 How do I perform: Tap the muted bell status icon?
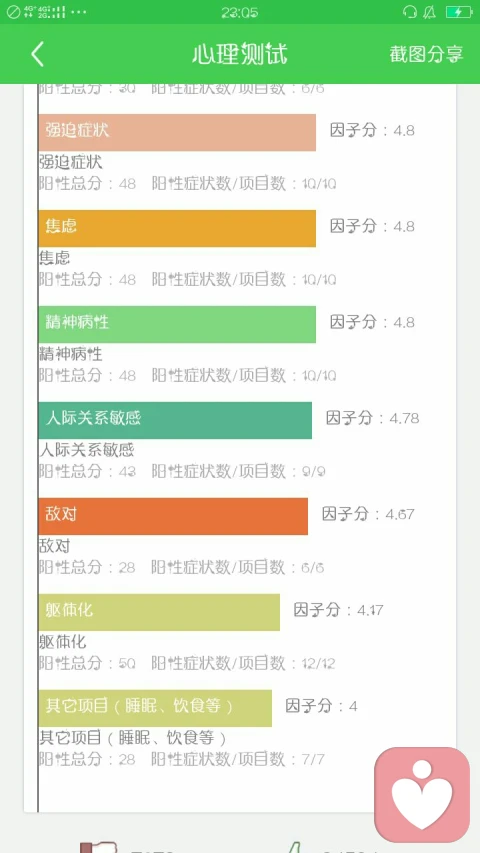[x=430, y=12]
